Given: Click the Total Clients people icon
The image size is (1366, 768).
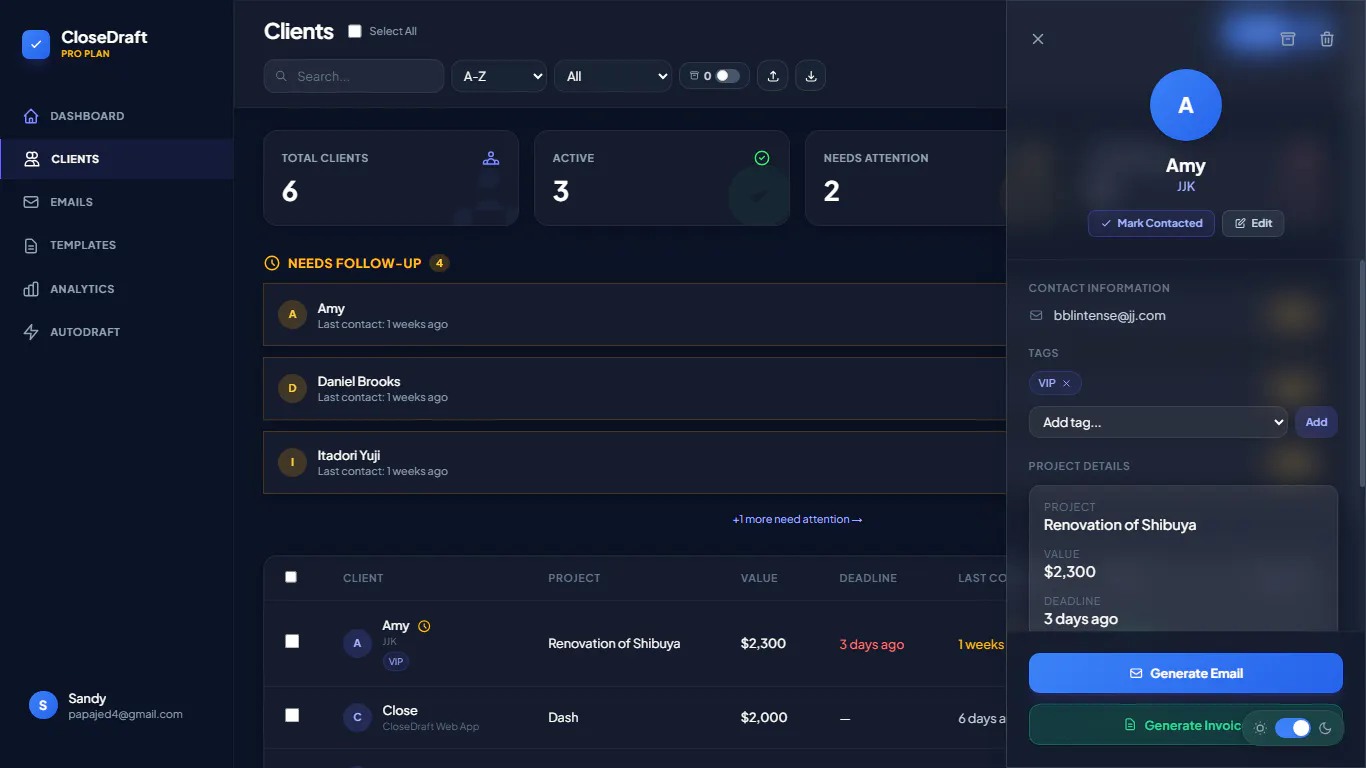Looking at the screenshot, I should (x=491, y=158).
